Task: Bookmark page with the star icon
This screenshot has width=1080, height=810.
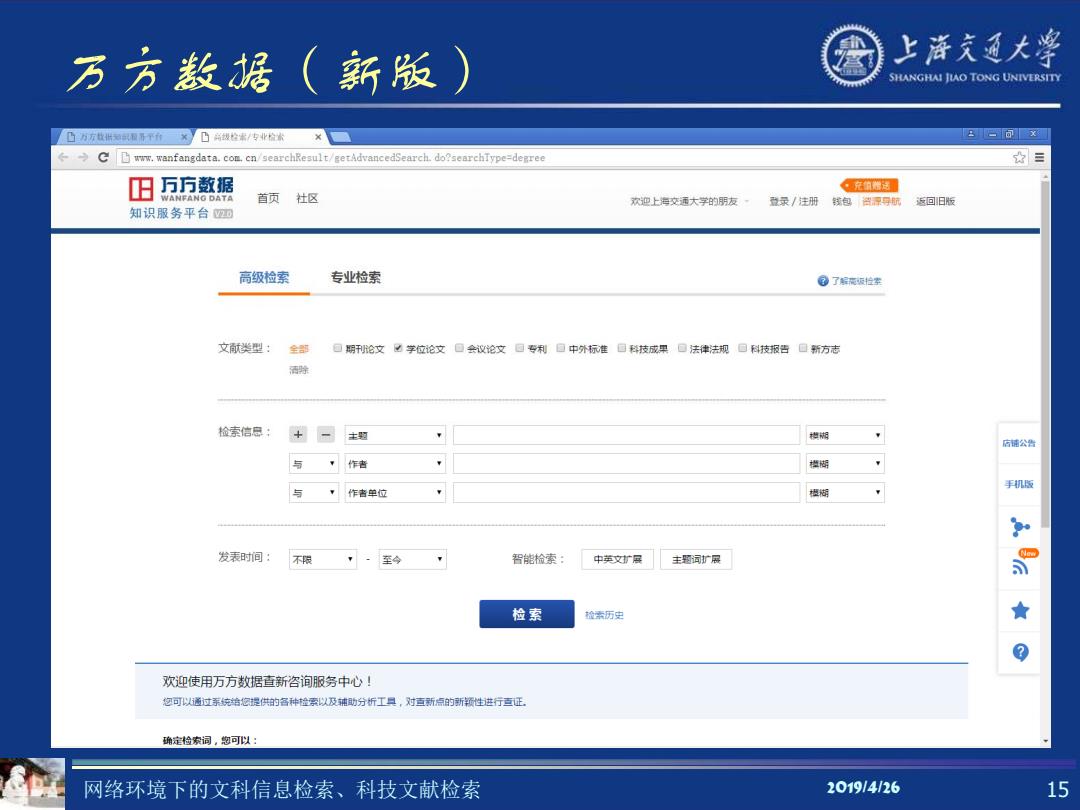Action: tap(1019, 158)
